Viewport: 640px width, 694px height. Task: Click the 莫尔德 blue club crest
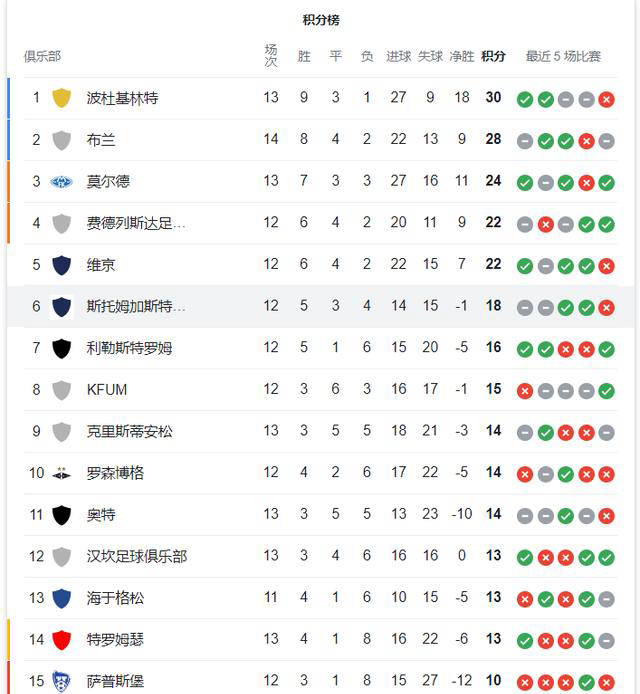tap(62, 182)
